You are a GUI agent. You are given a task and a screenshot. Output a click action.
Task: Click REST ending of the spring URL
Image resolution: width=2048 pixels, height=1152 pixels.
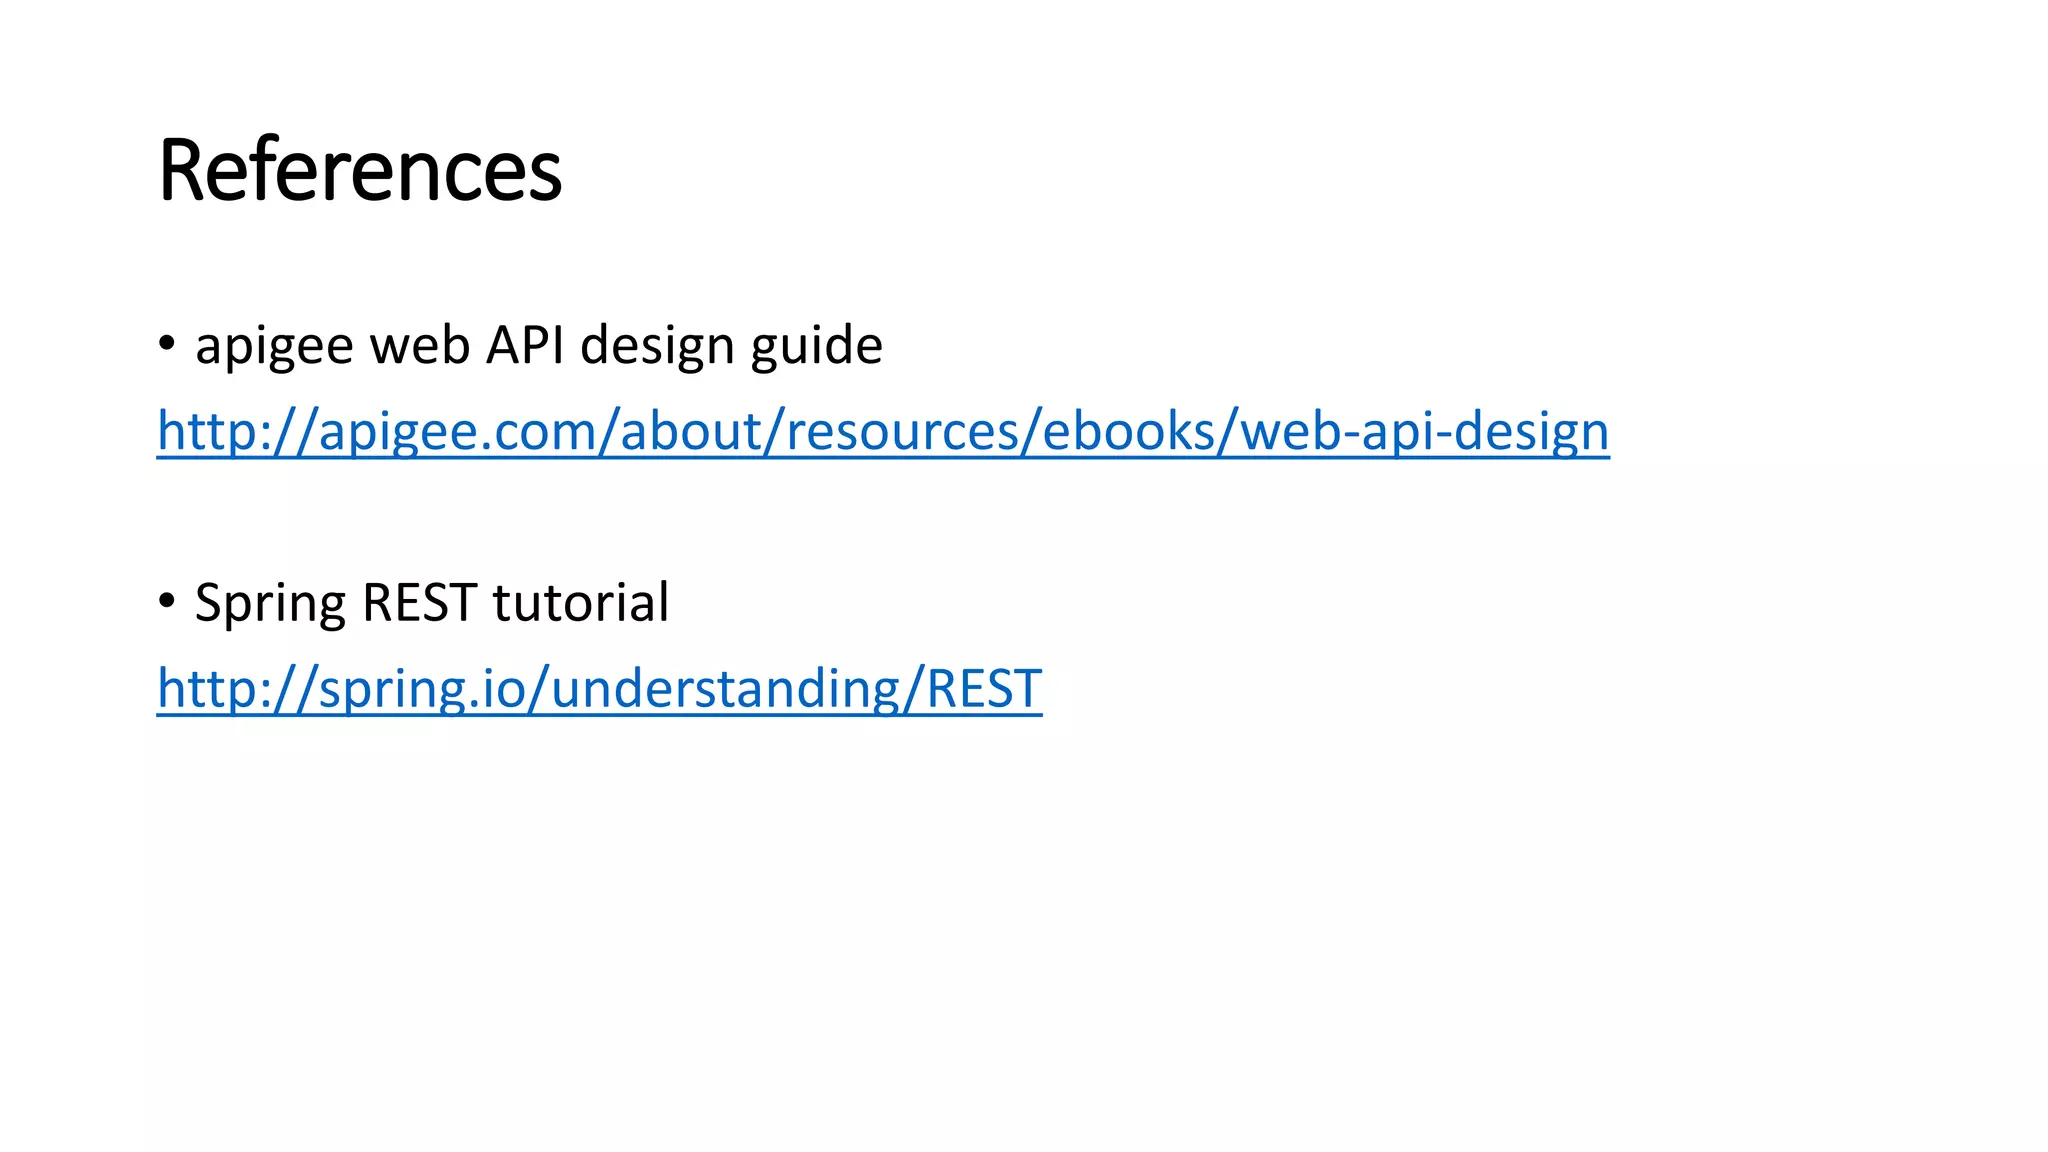(x=985, y=689)
